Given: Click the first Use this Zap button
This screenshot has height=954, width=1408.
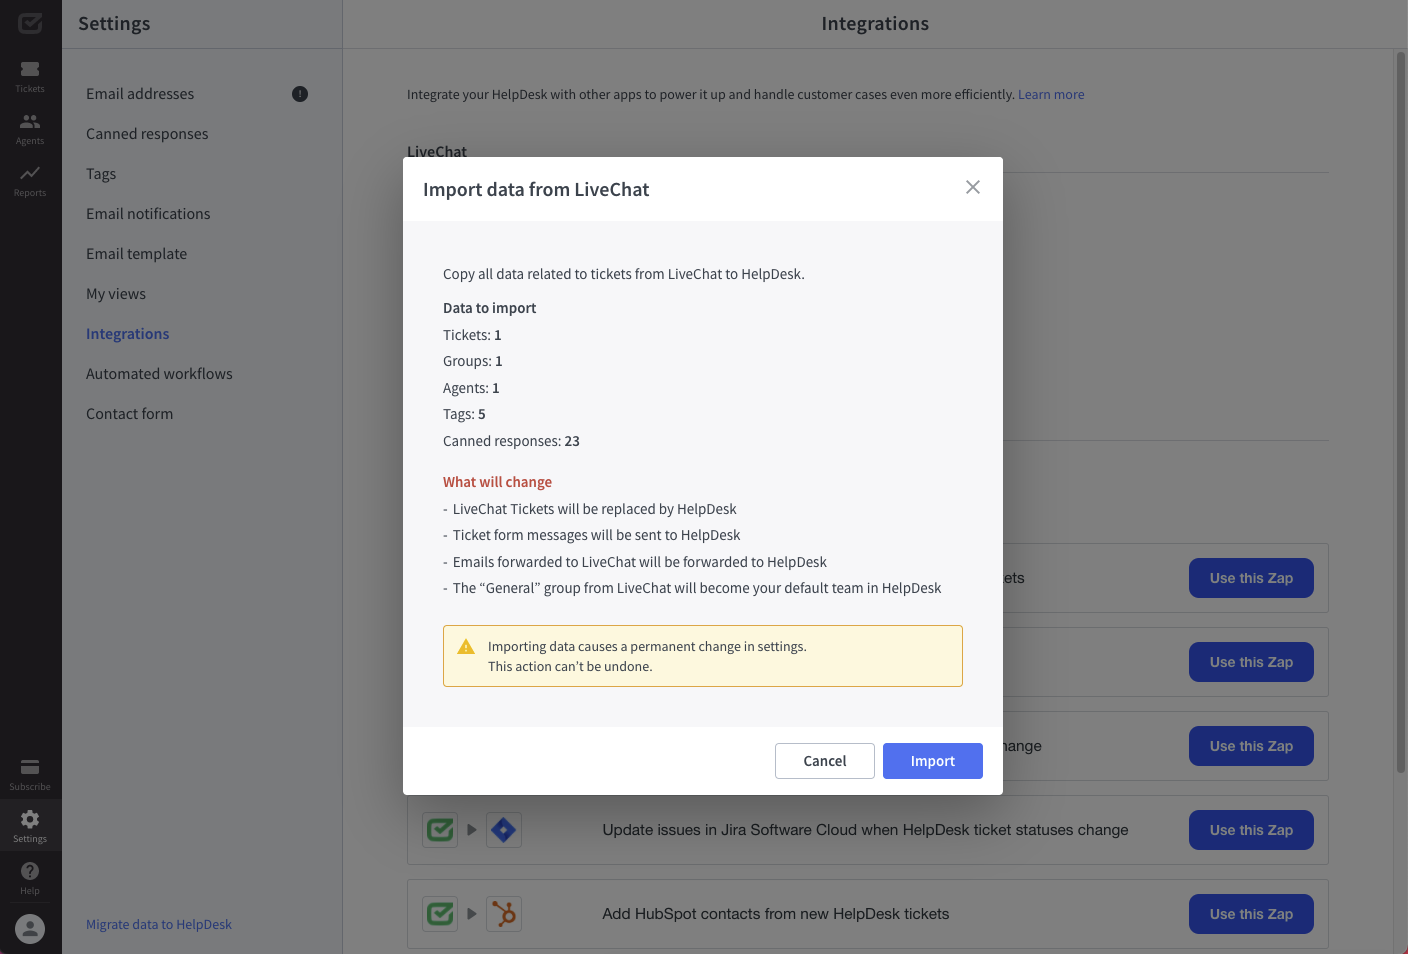Looking at the screenshot, I should [1251, 578].
